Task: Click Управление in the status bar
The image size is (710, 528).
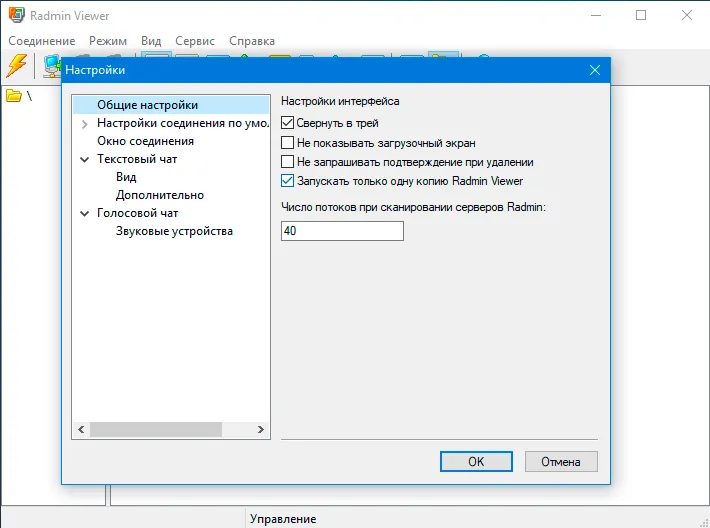Action: tap(283, 519)
